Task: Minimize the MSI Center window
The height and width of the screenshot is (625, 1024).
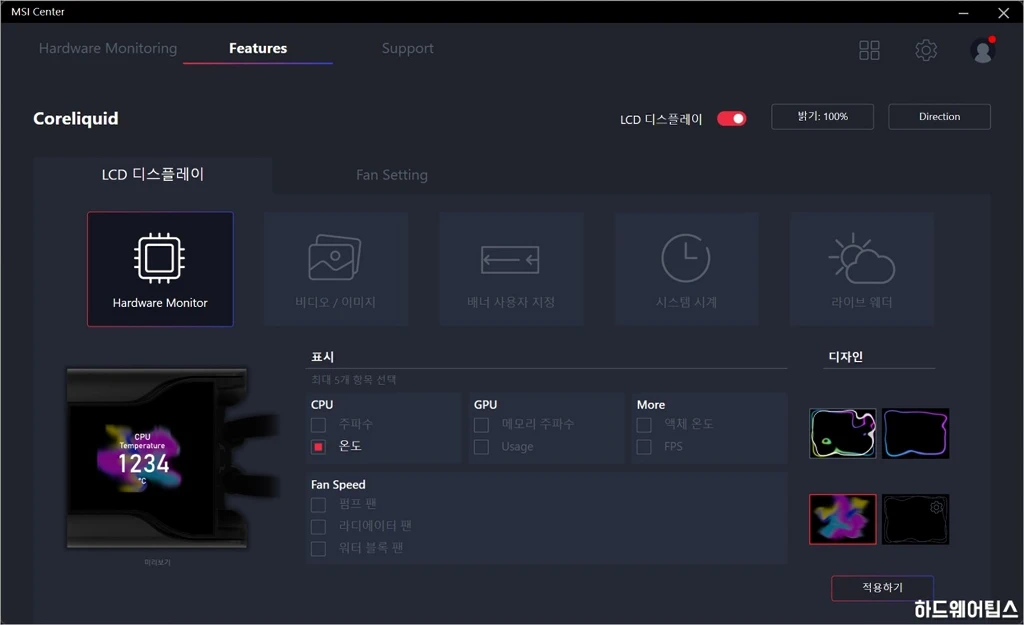Action: [963, 12]
